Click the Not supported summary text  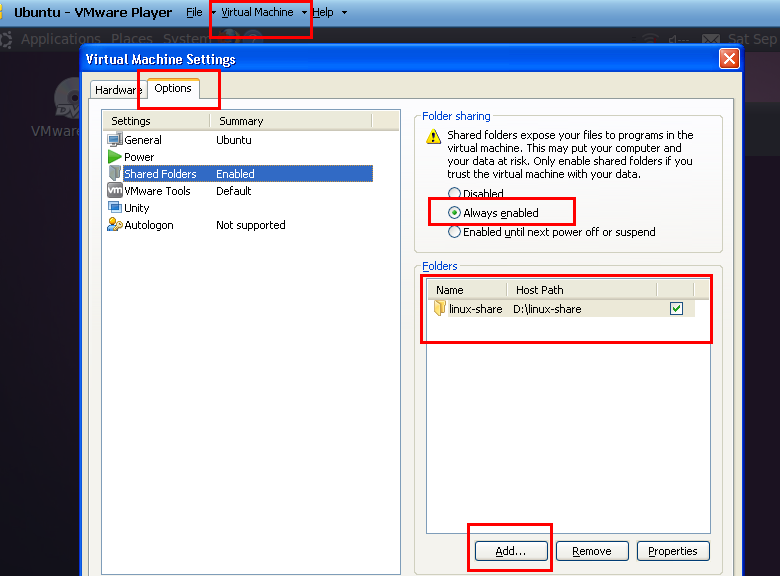pyautogui.click(x=251, y=225)
